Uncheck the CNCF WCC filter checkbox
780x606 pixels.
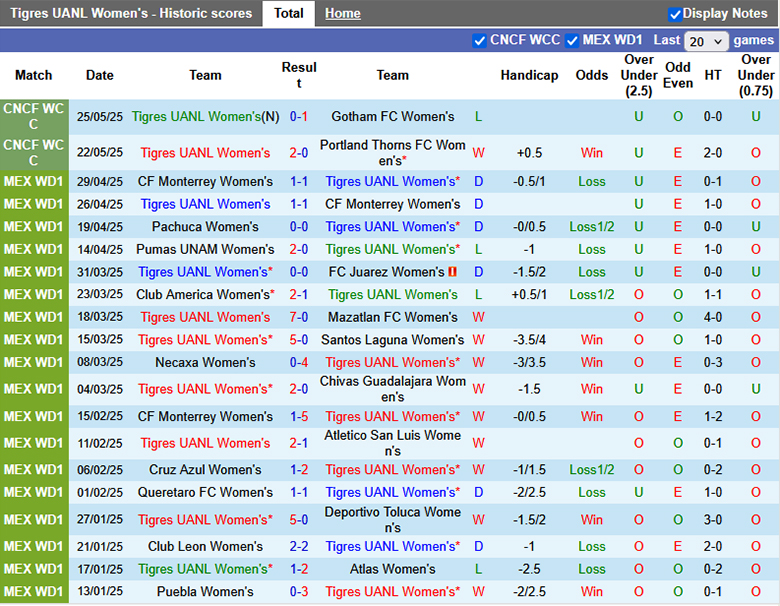point(480,41)
